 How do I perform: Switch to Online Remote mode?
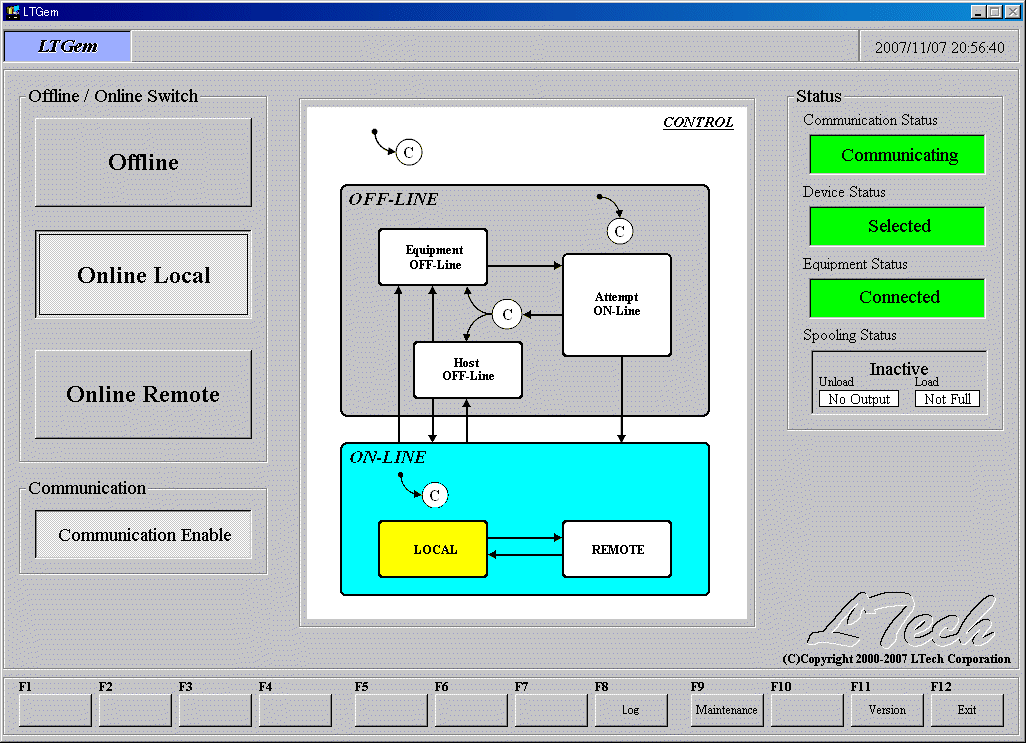[x=143, y=394]
